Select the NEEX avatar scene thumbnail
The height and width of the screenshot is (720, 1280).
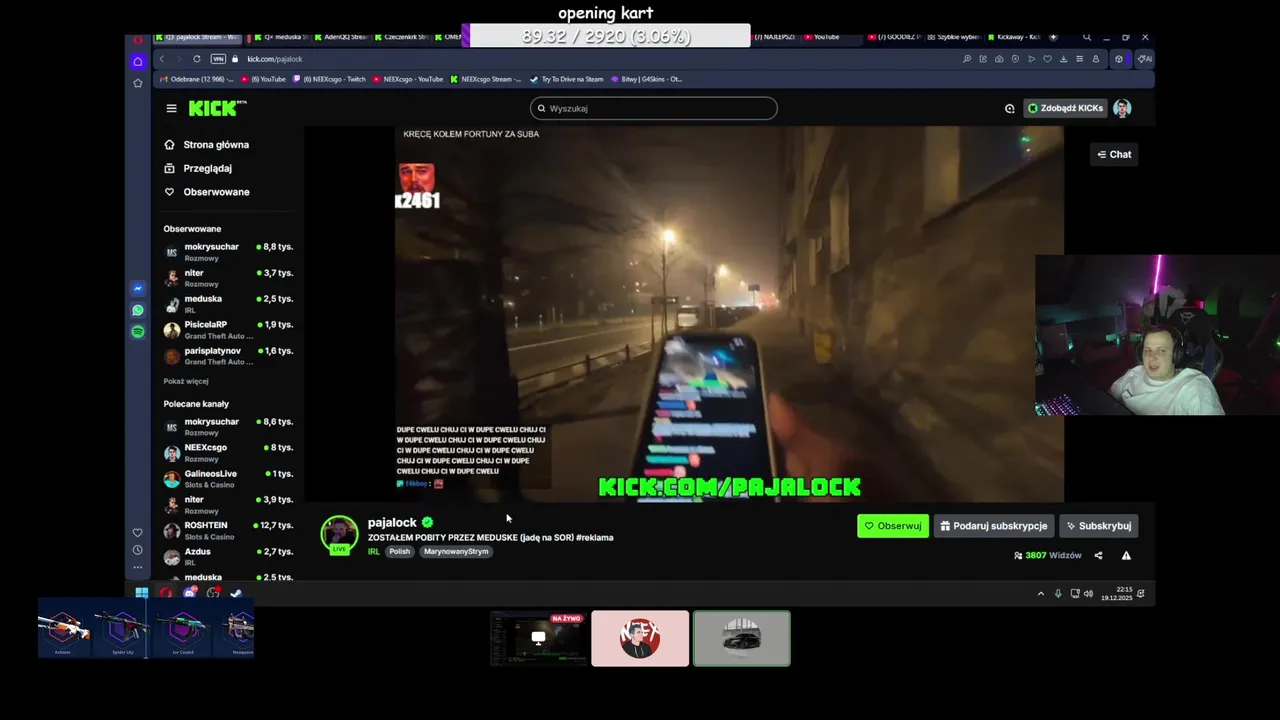[640, 638]
